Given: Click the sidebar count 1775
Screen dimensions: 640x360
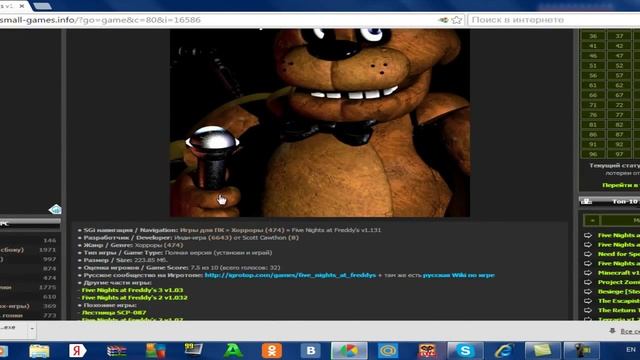Looking at the screenshot, I should tap(47, 287).
